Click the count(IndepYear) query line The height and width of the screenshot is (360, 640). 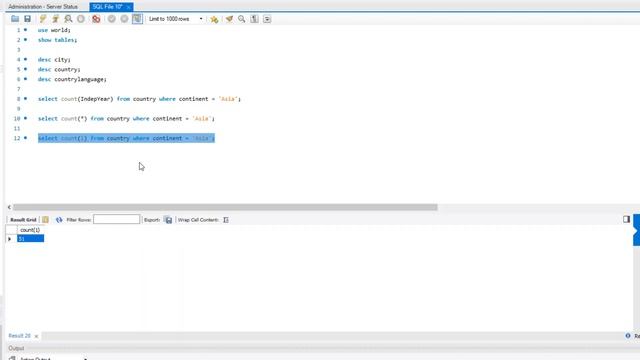coord(139,99)
